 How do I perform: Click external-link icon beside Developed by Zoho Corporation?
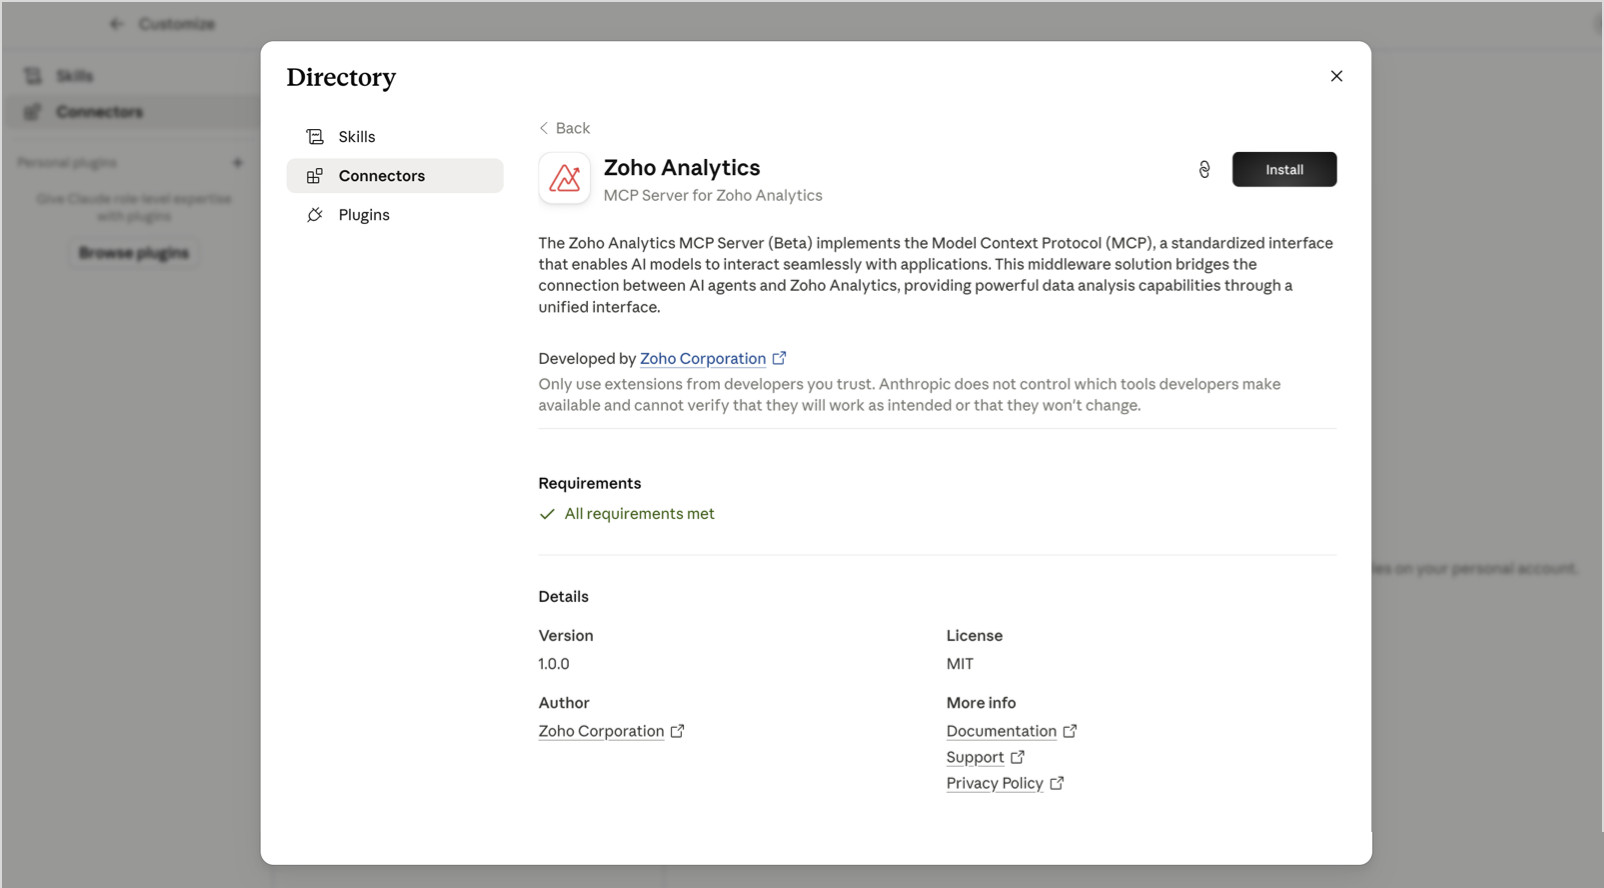[x=779, y=358]
